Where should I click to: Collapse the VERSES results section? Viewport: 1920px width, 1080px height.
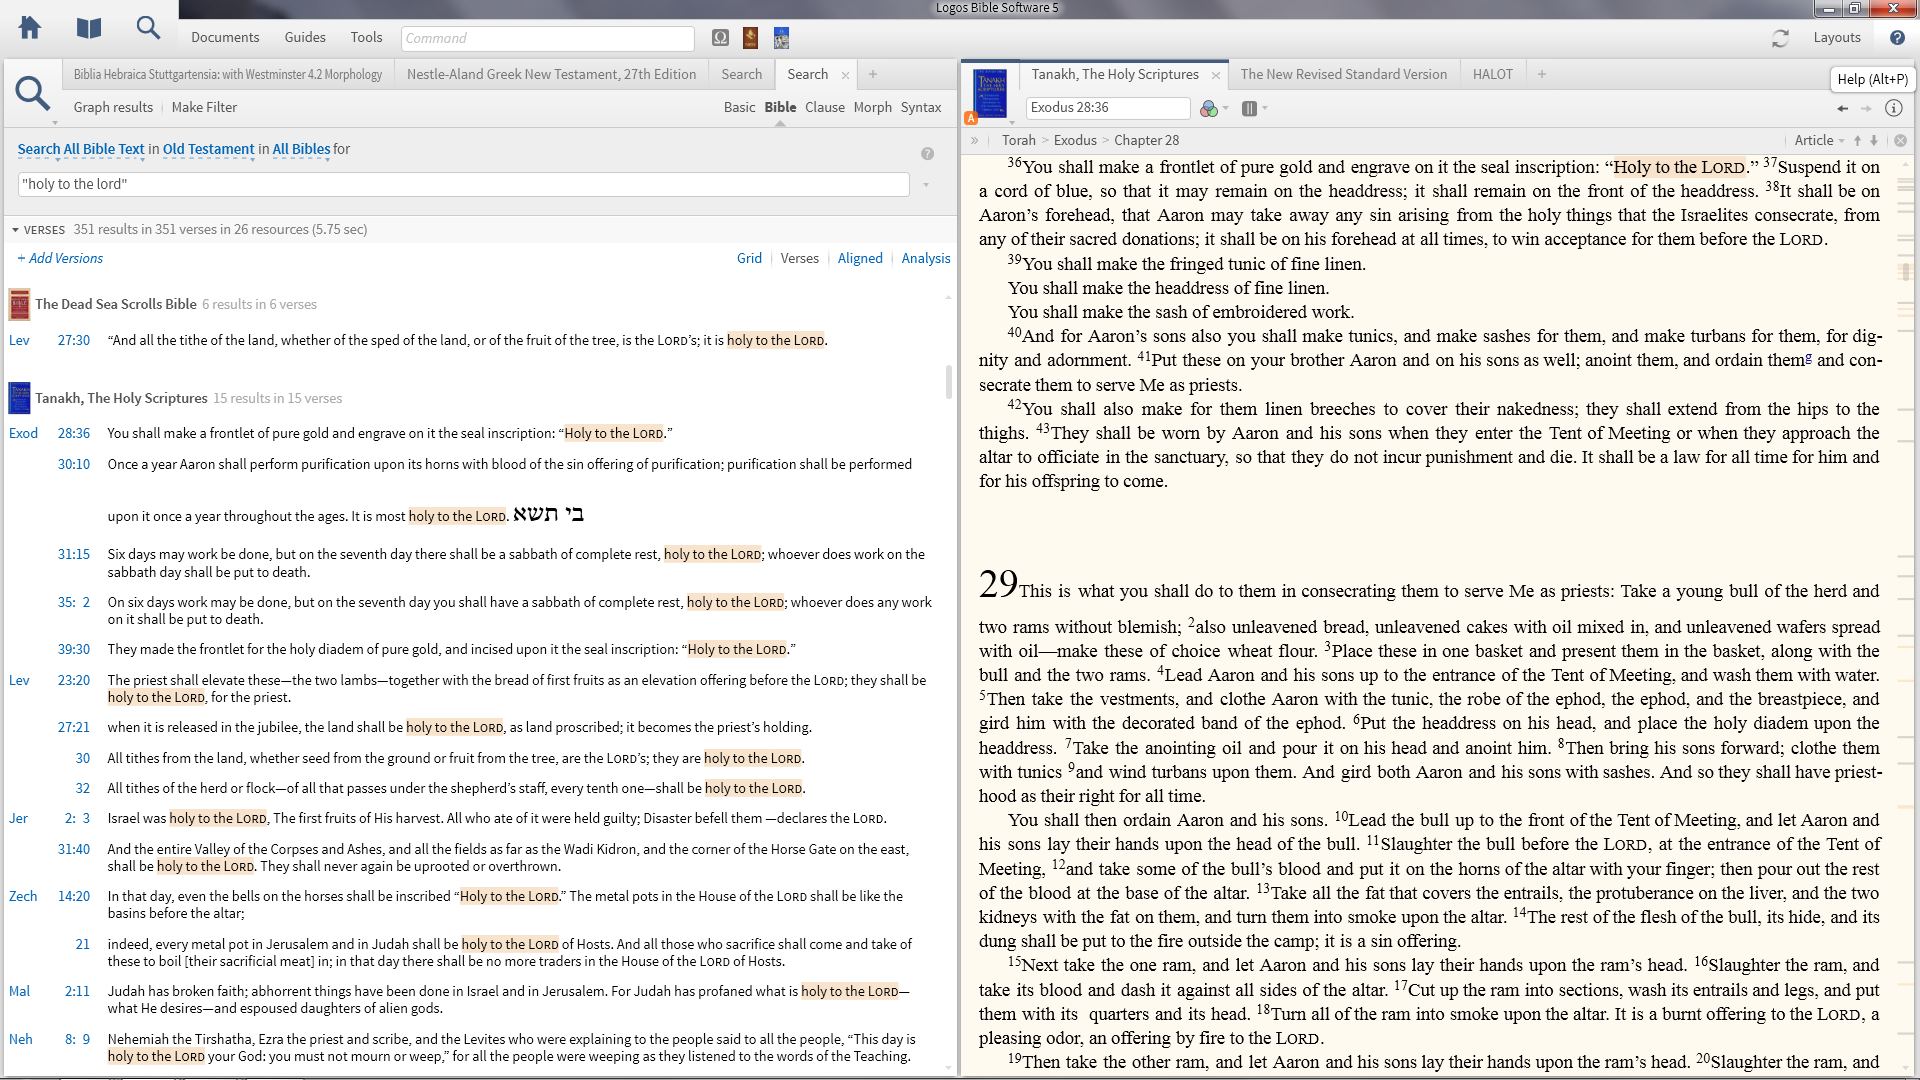click(x=16, y=230)
